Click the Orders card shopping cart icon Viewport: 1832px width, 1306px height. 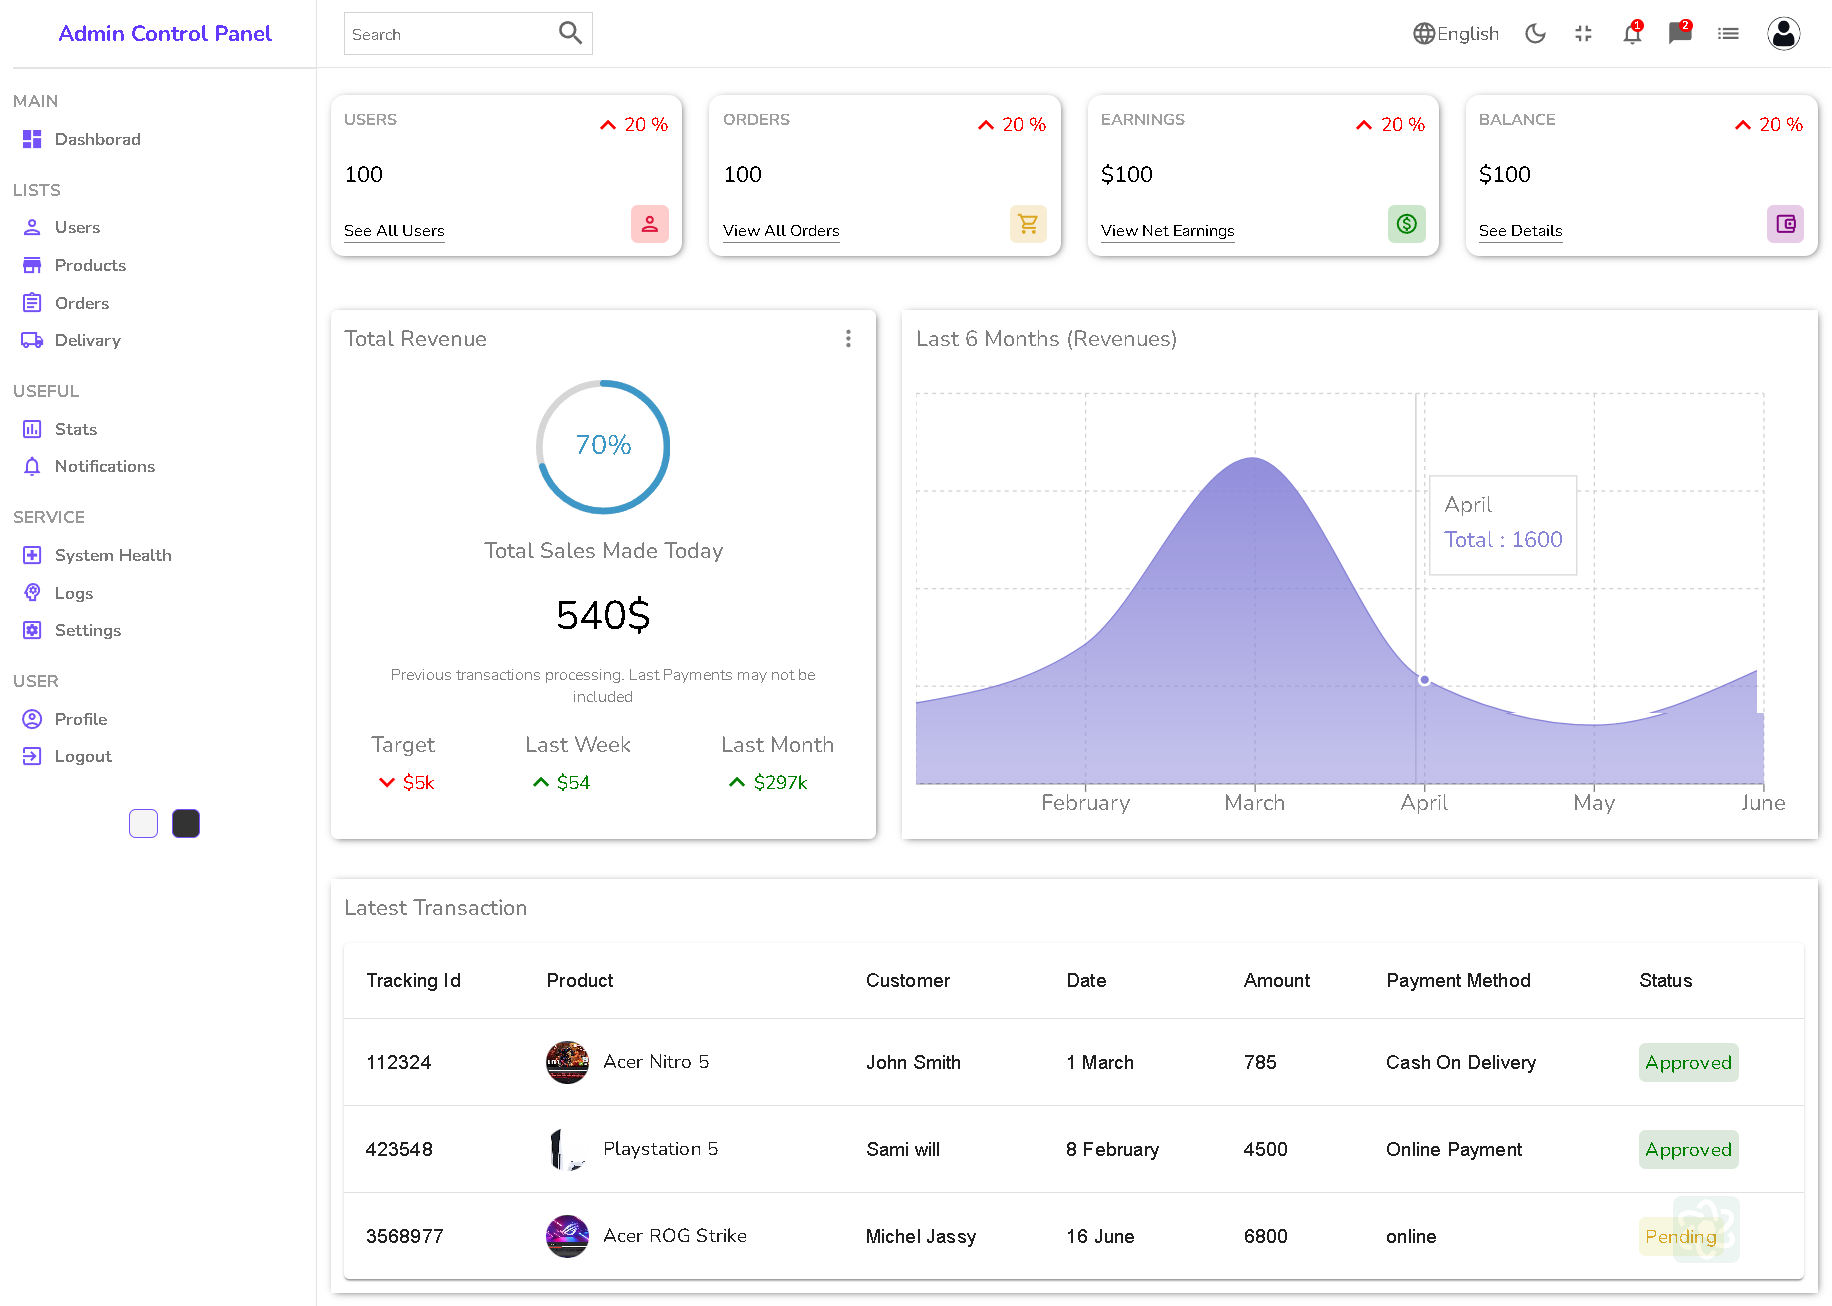pos(1028,224)
